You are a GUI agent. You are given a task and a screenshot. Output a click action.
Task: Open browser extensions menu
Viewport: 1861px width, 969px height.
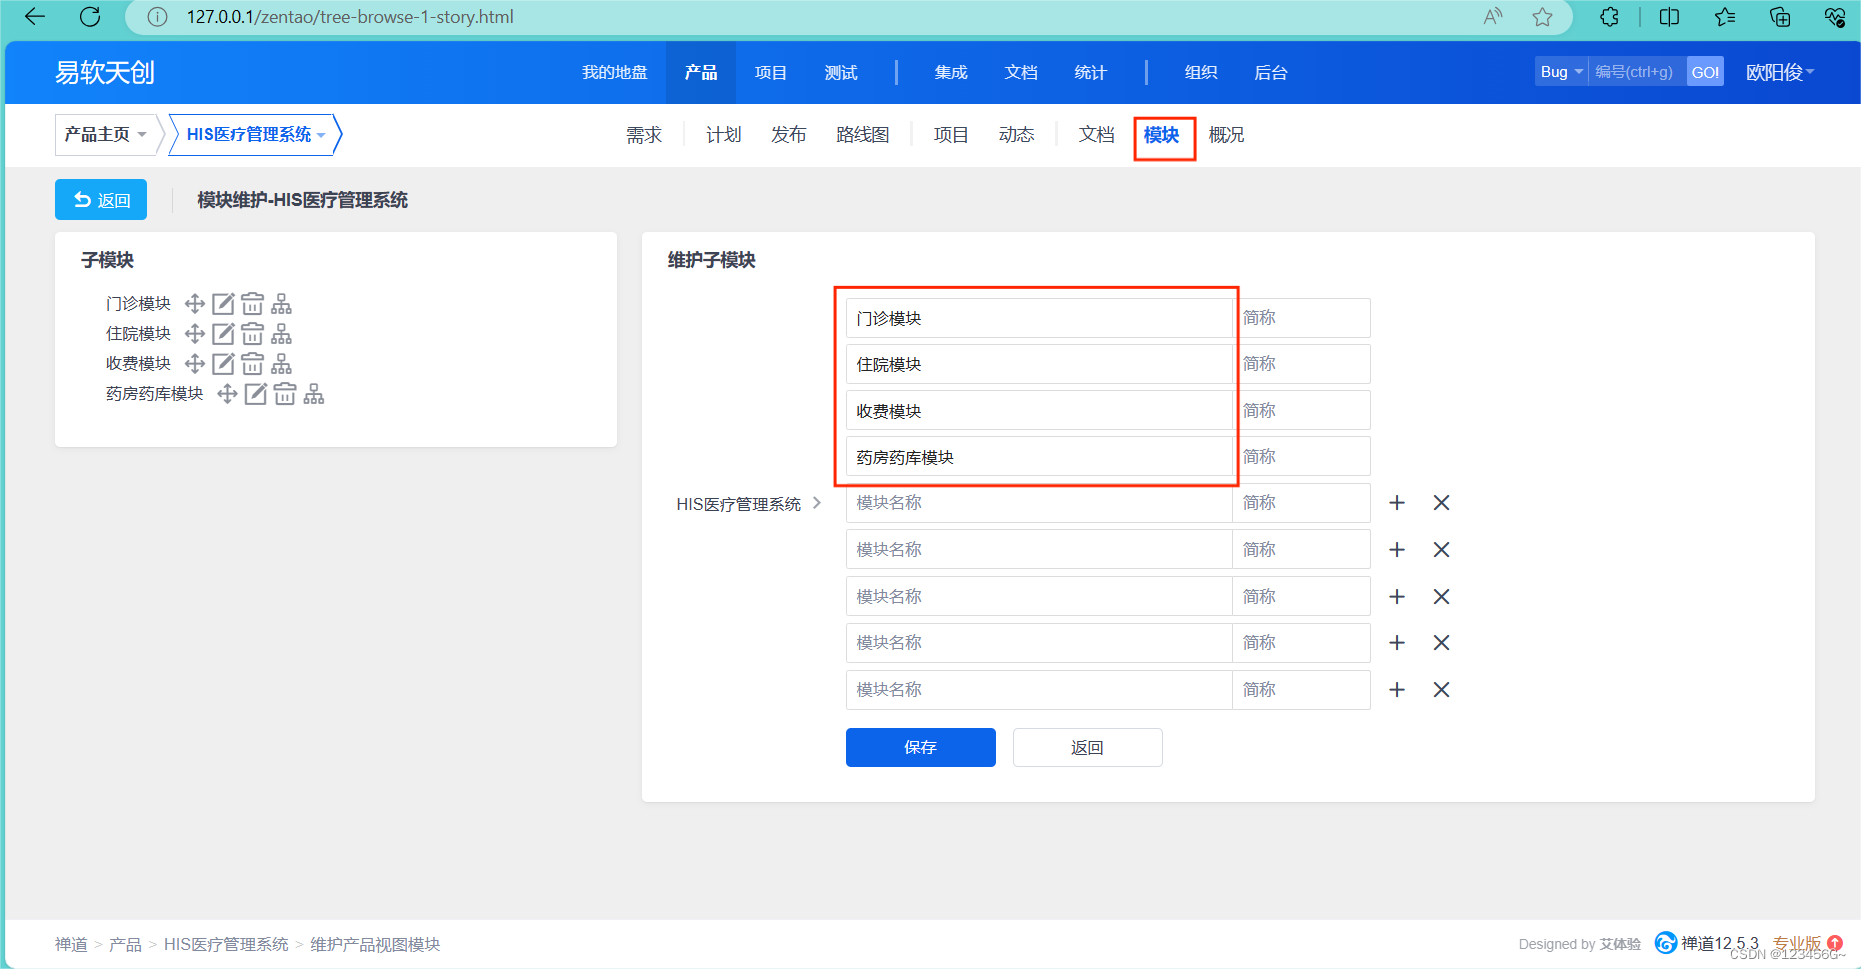click(x=1609, y=17)
